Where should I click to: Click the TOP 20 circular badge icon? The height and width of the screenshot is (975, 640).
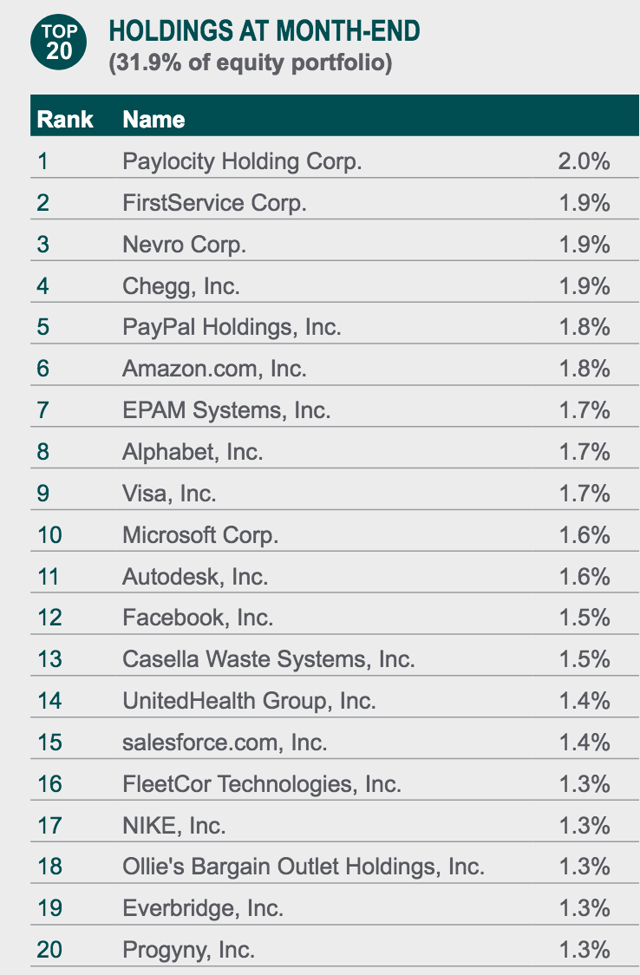[58, 42]
